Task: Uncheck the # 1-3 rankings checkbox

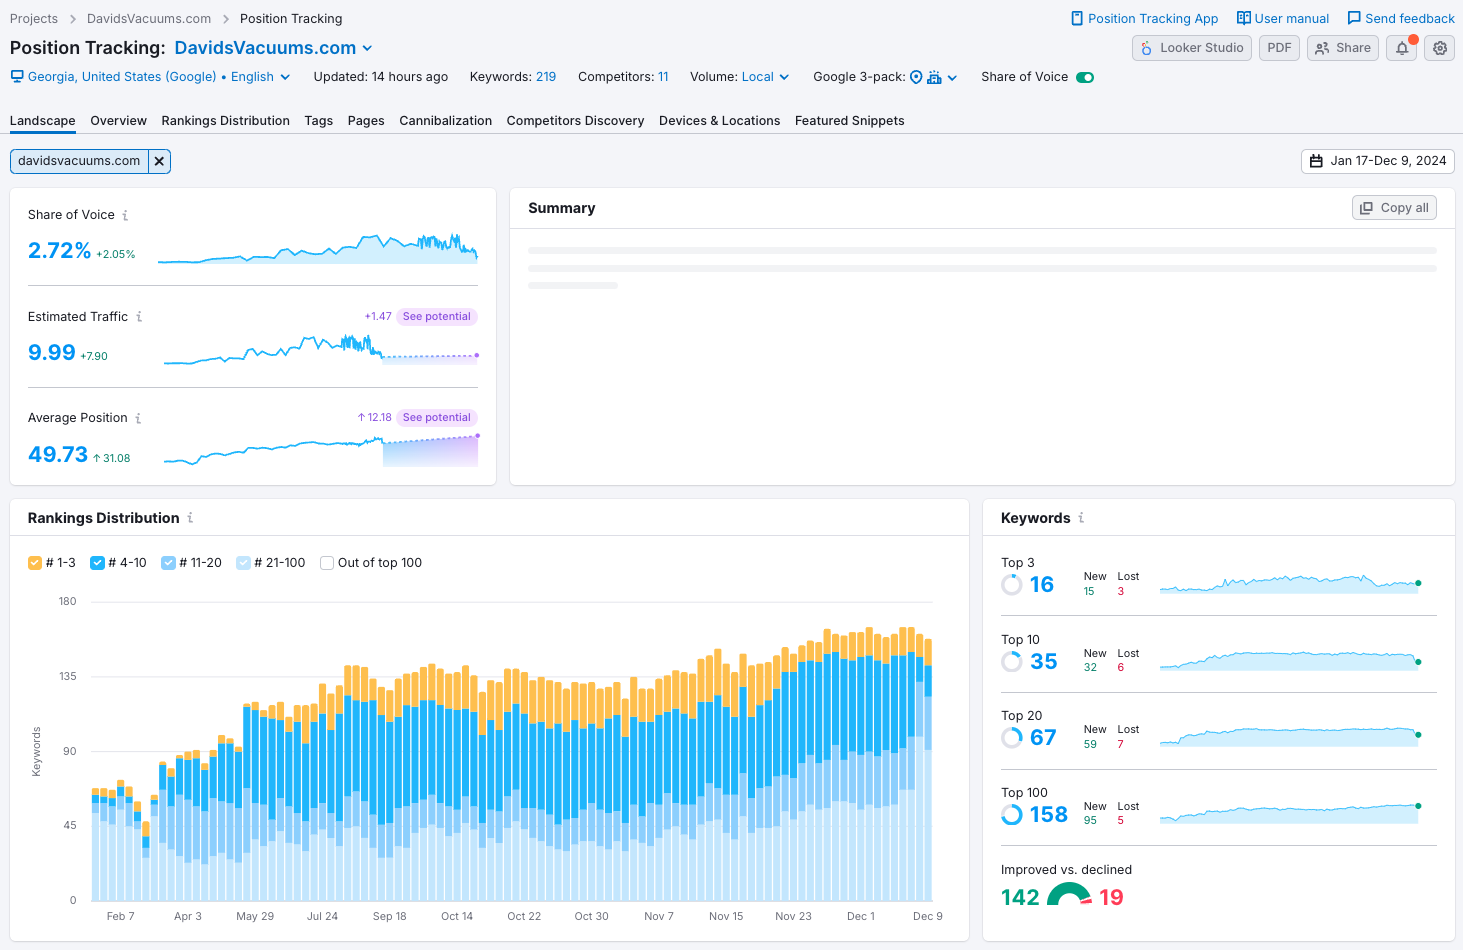Action: coord(35,563)
